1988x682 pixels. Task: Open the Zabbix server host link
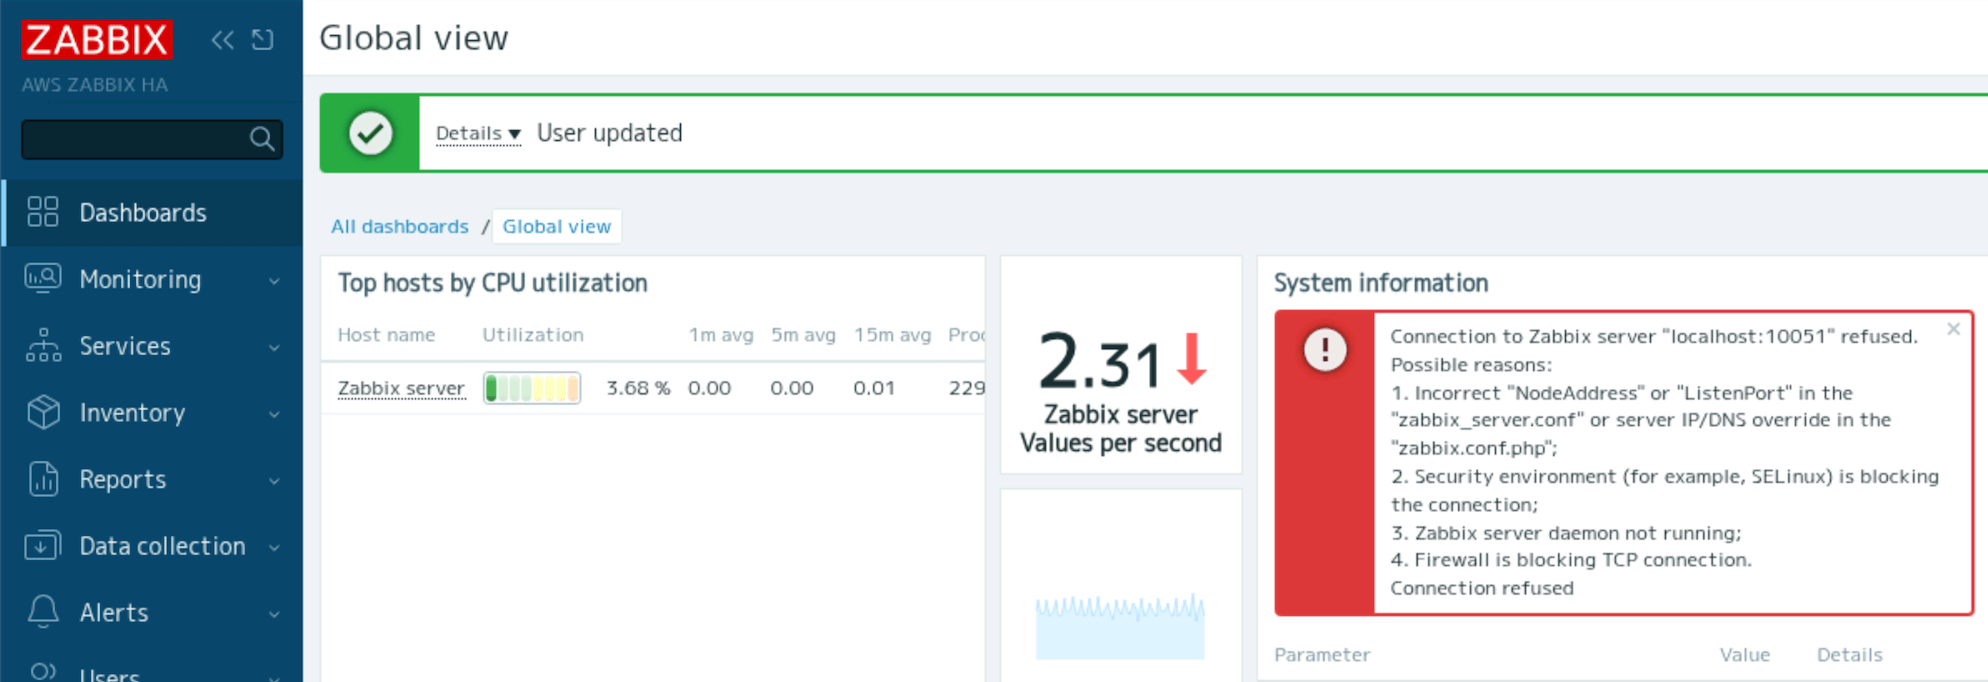coord(401,388)
